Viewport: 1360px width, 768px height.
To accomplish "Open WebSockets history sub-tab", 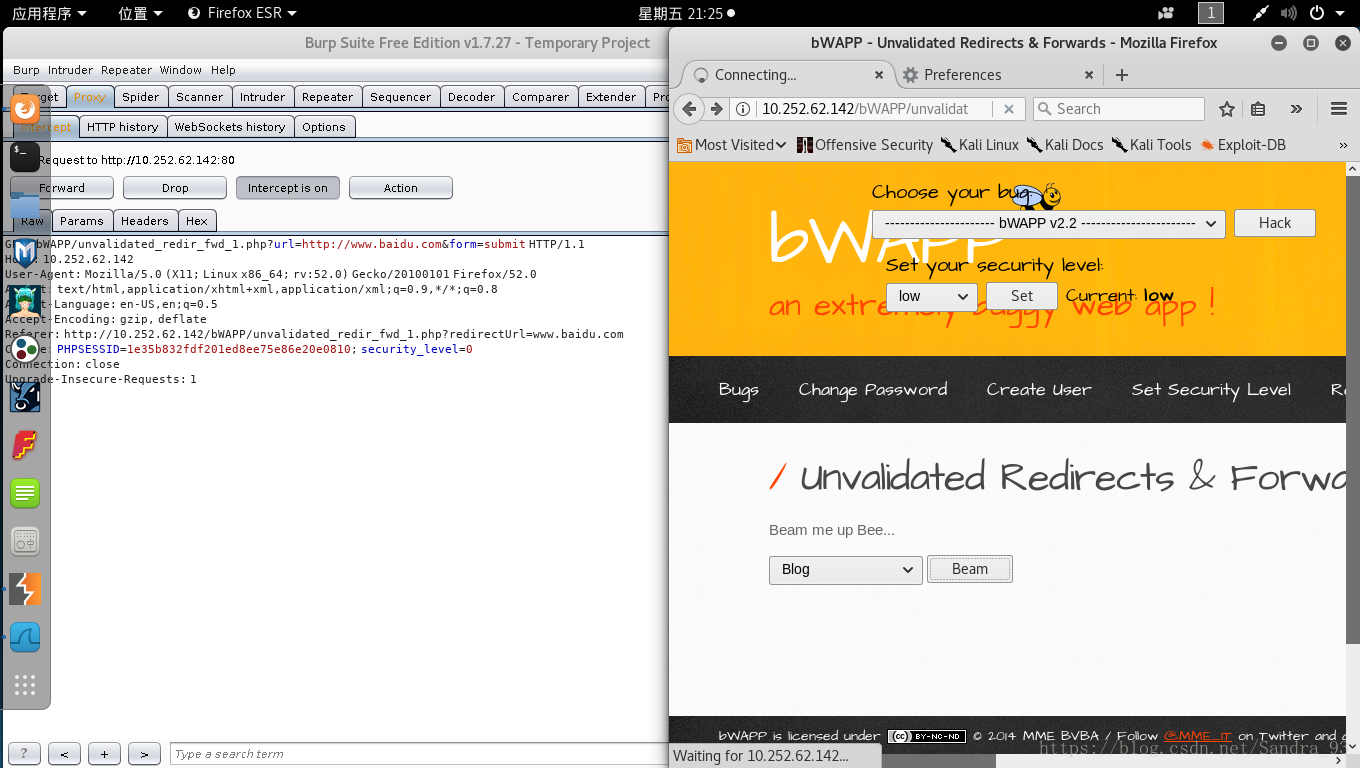I will [x=230, y=127].
